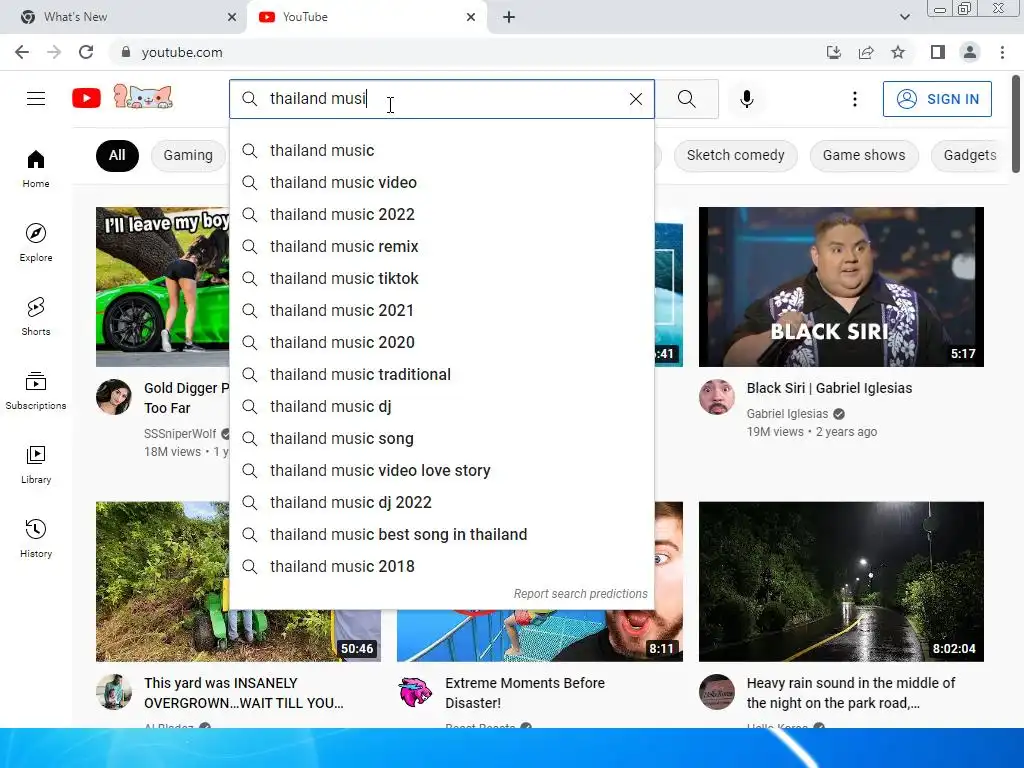Select the All filter chip
This screenshot has width=1024, height=768.
(x=117, y=155)
